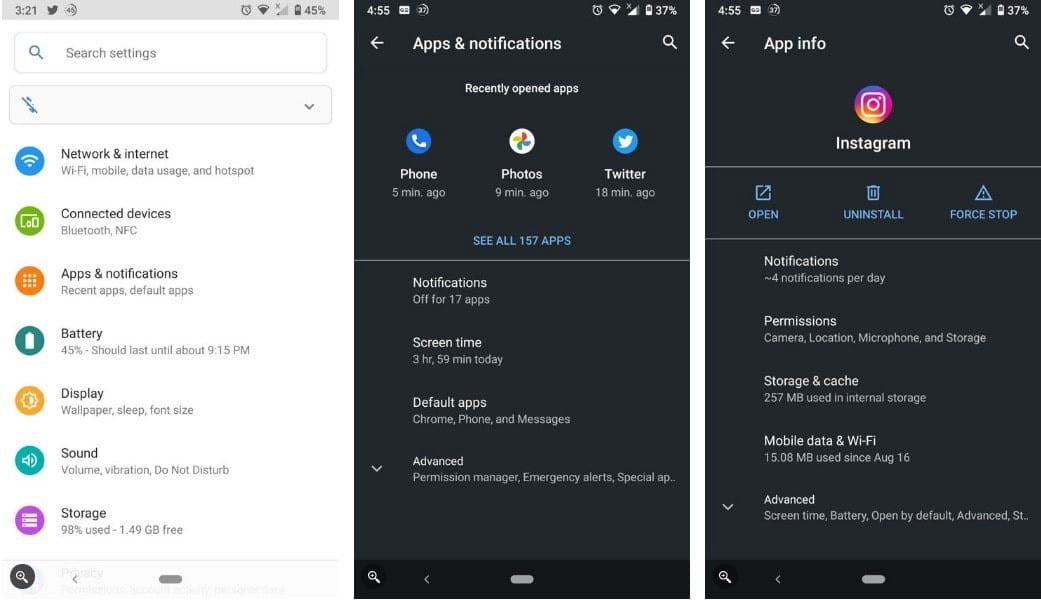Tap home pill on App info screen
This screenshot has width=1041, height=600.
[873, 579]
